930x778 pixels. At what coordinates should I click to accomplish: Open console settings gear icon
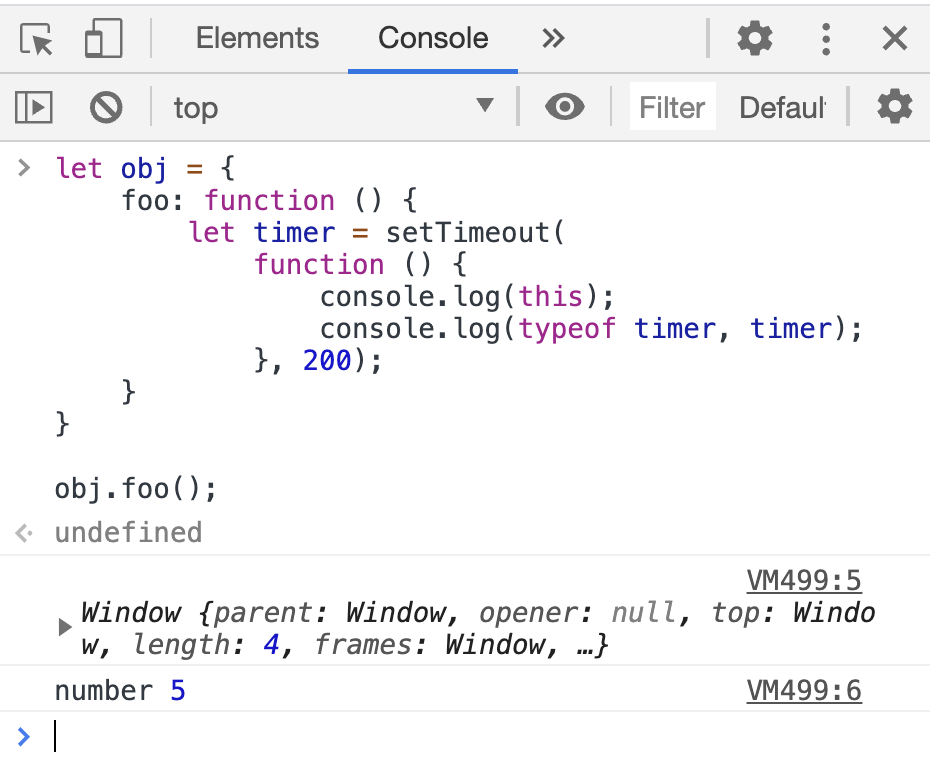894,107
